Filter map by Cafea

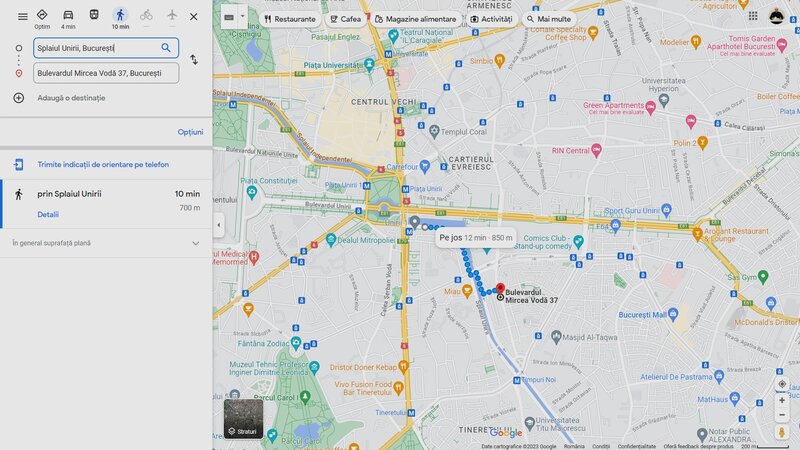tap(345, 19)
